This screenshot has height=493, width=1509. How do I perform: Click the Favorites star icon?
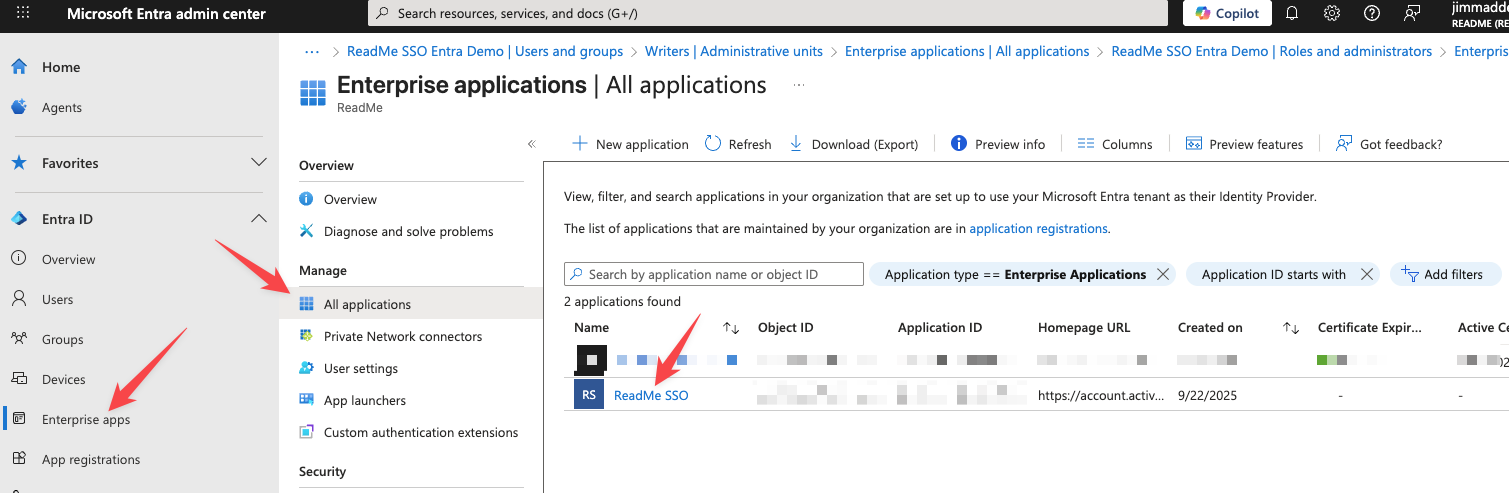[x=19, y=163]
